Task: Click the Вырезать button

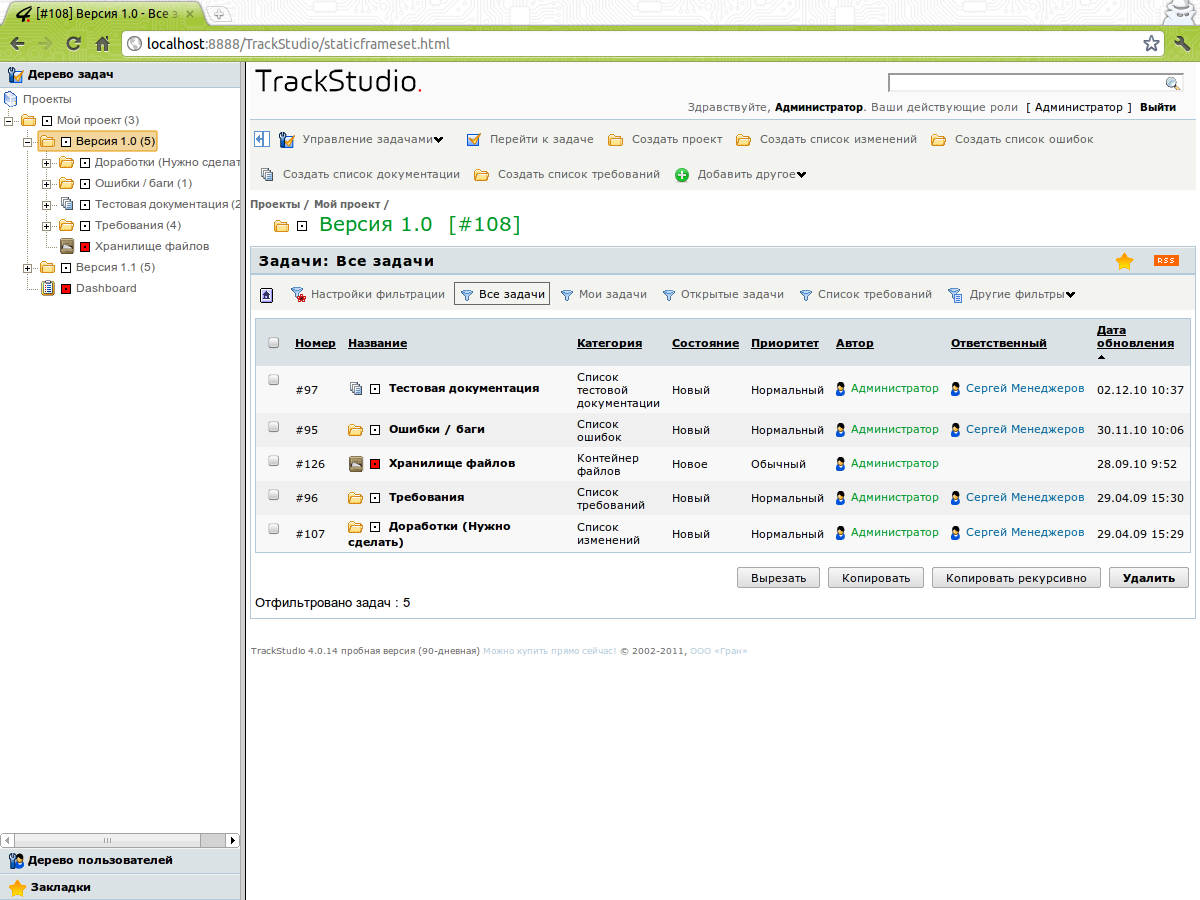Action: click(x=778, y=578)
